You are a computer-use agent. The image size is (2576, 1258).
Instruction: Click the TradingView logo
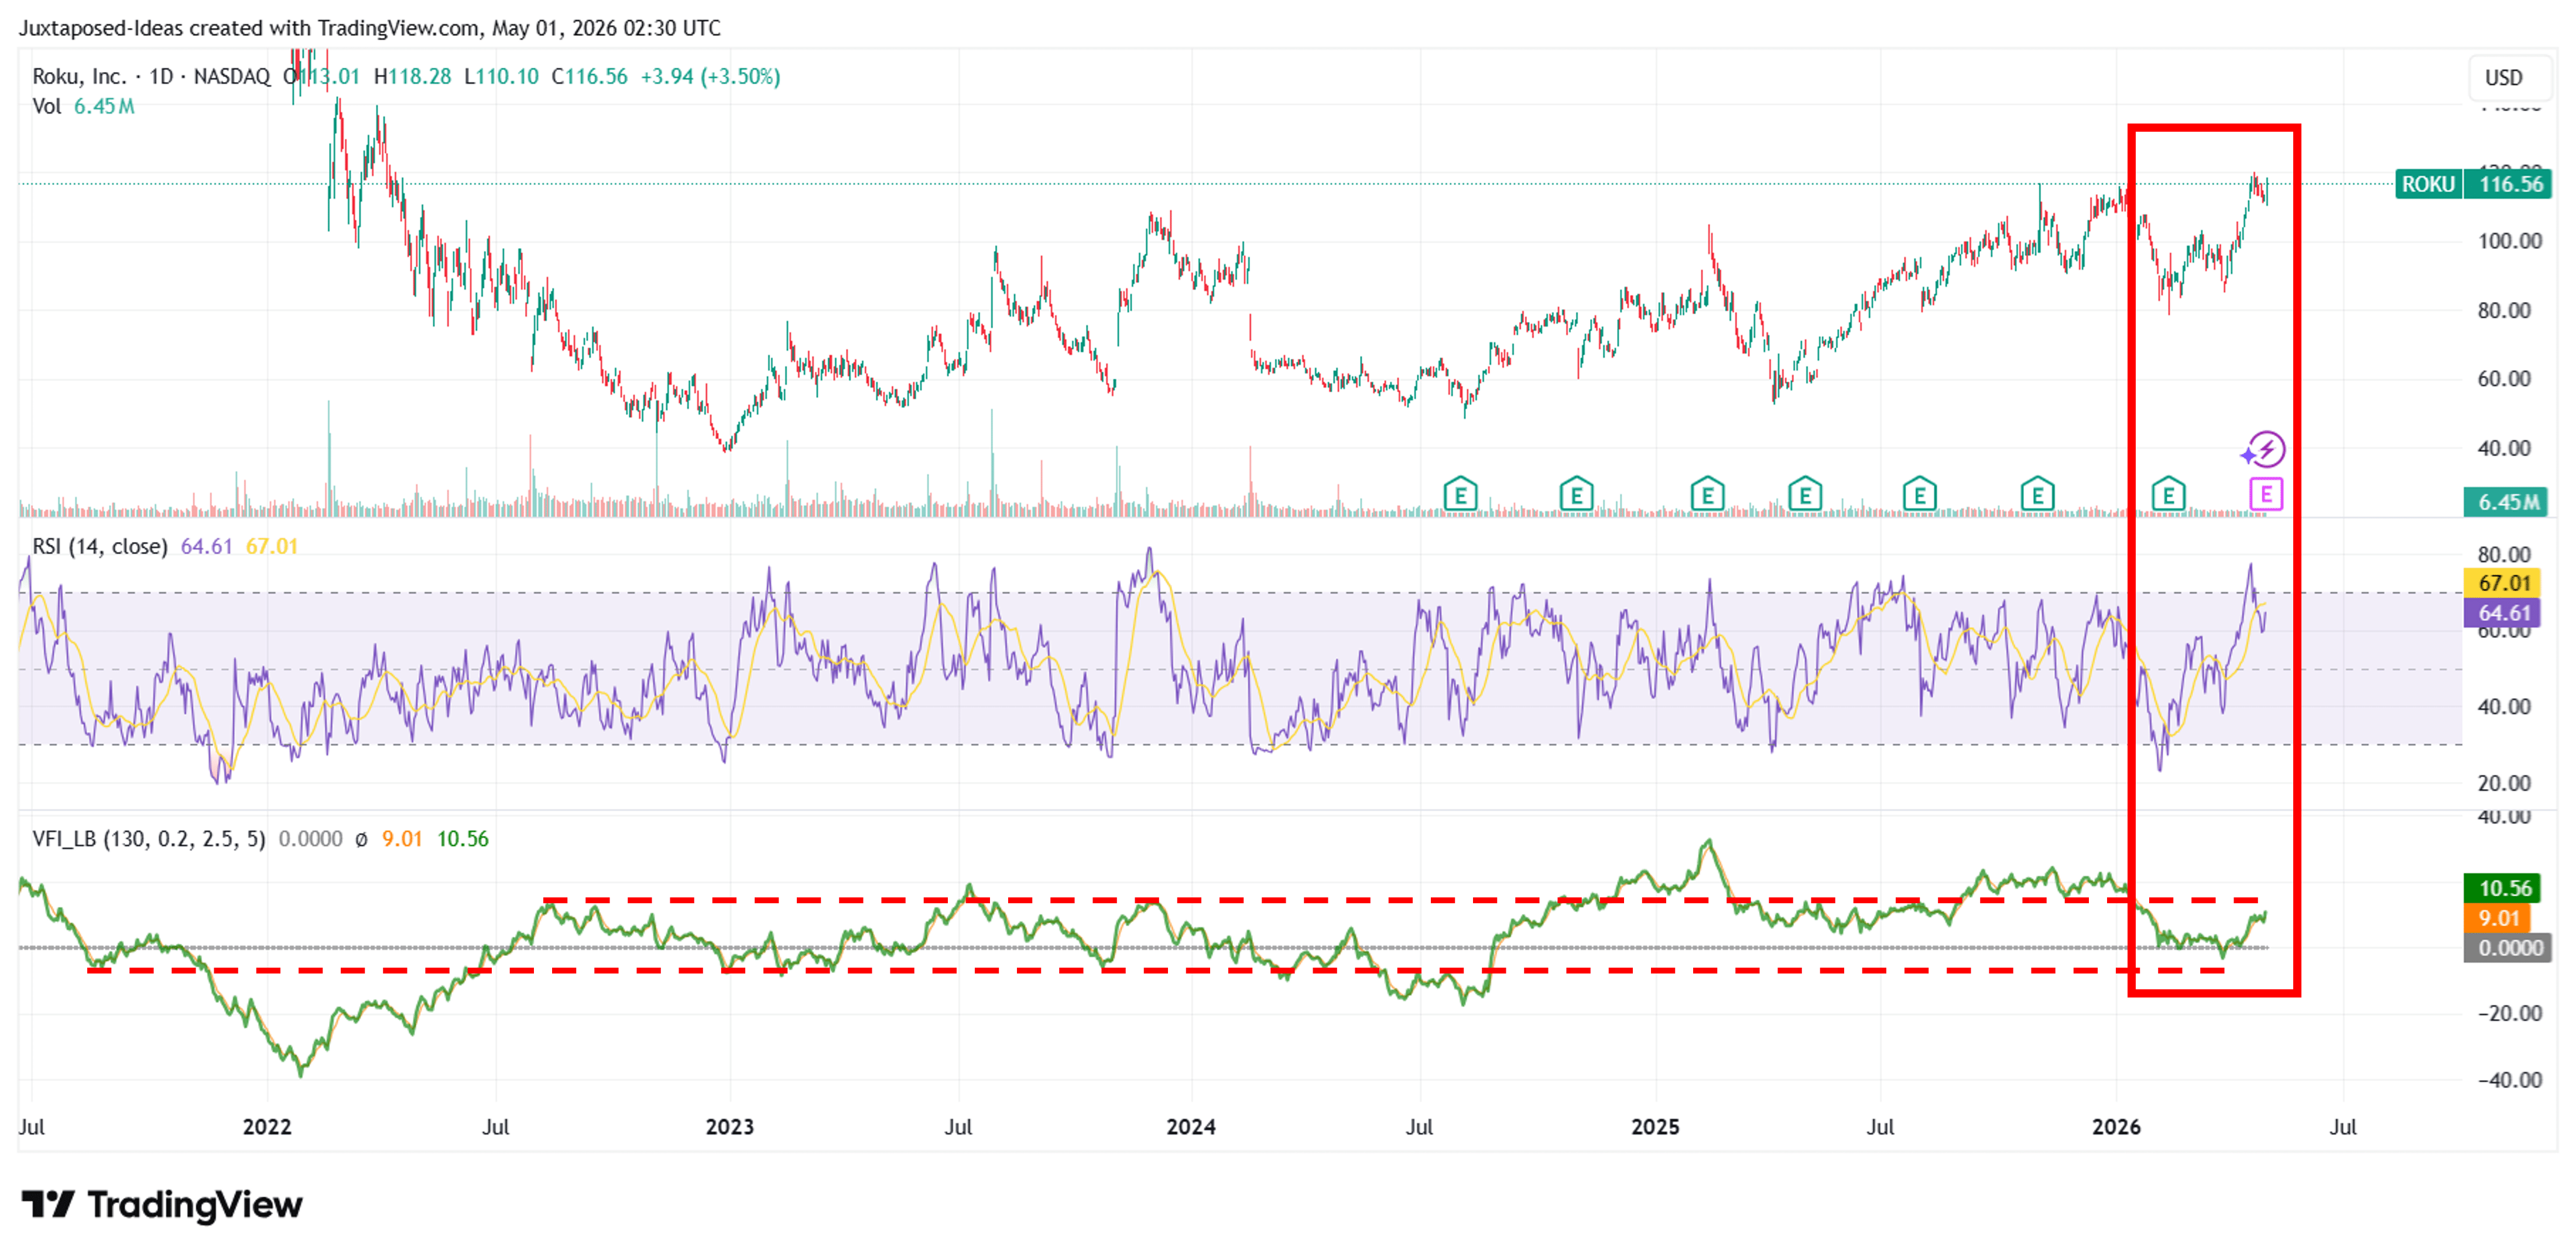162,1205
